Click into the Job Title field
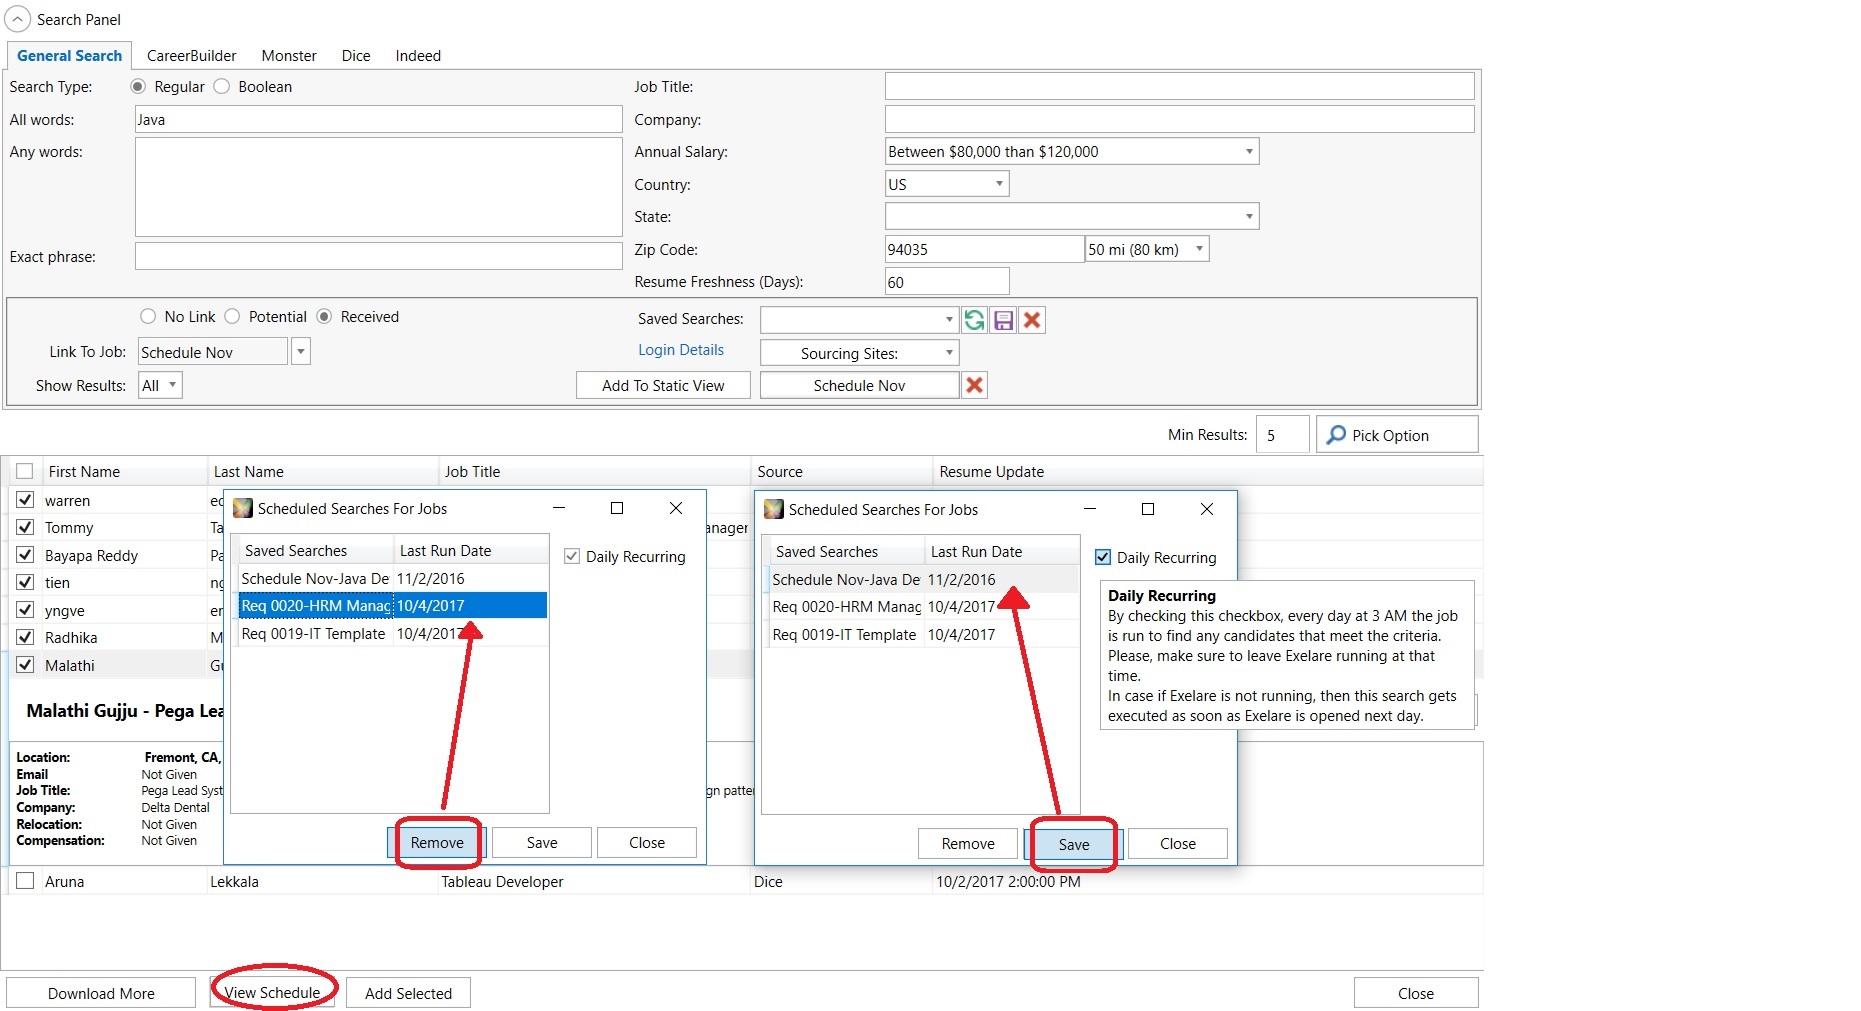 pos(1179,87)
